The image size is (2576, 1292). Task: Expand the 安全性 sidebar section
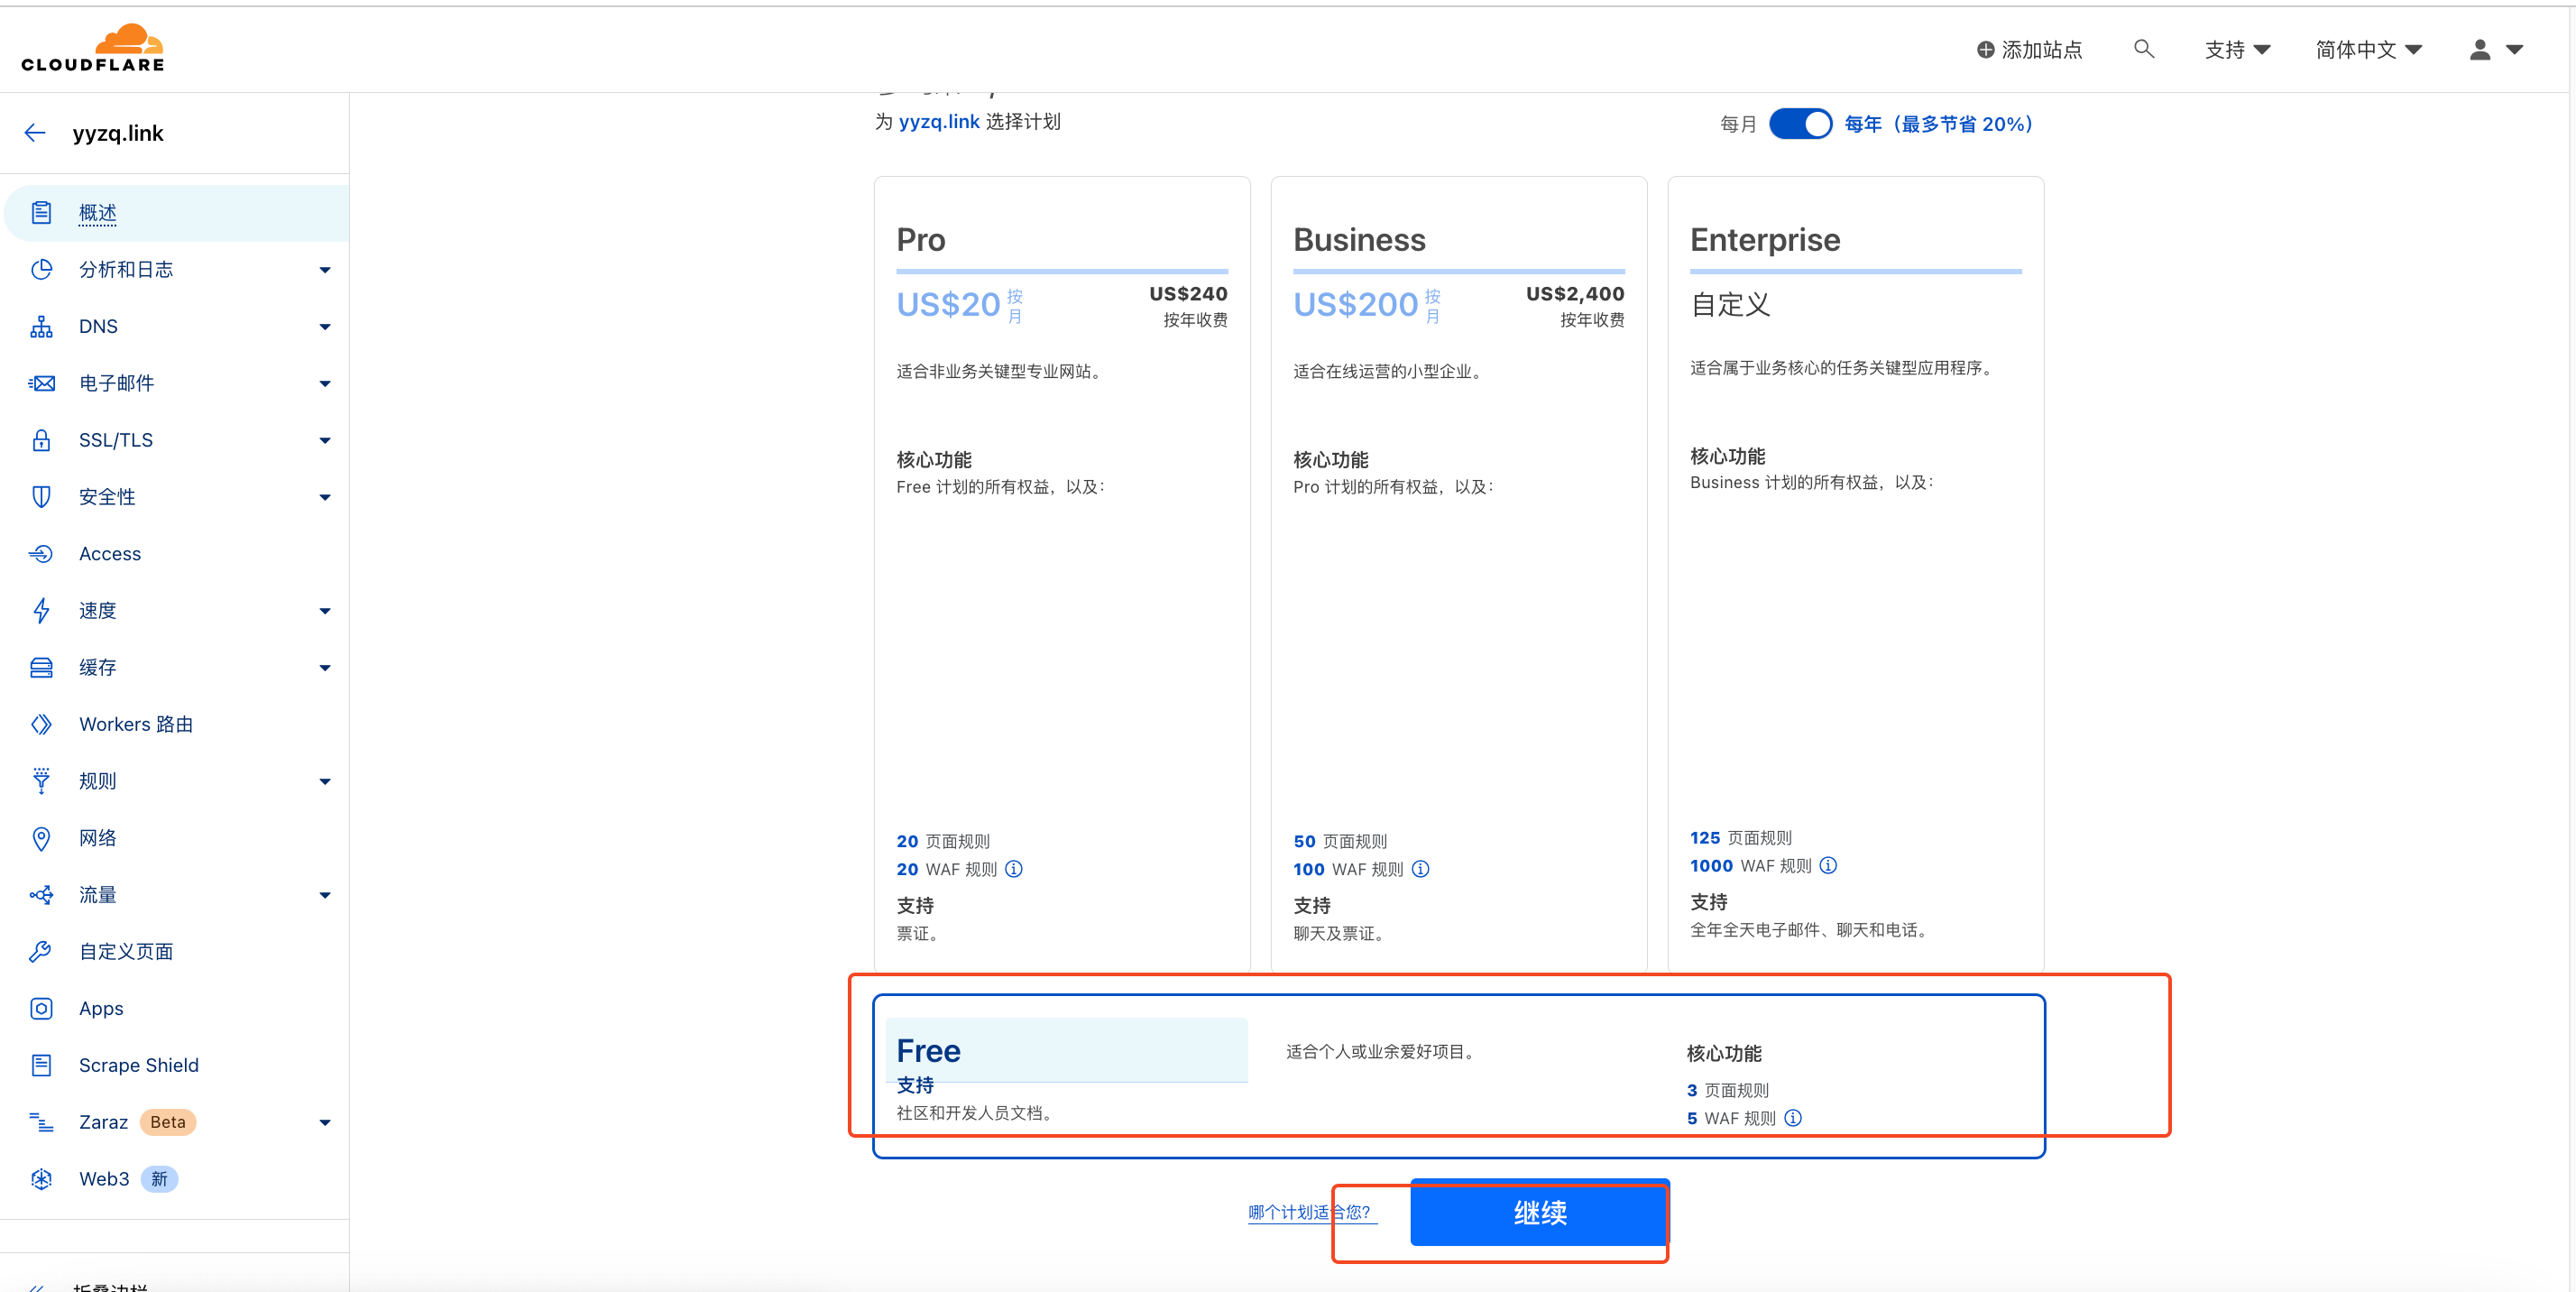pyautogui.click(x=324, y=497)
